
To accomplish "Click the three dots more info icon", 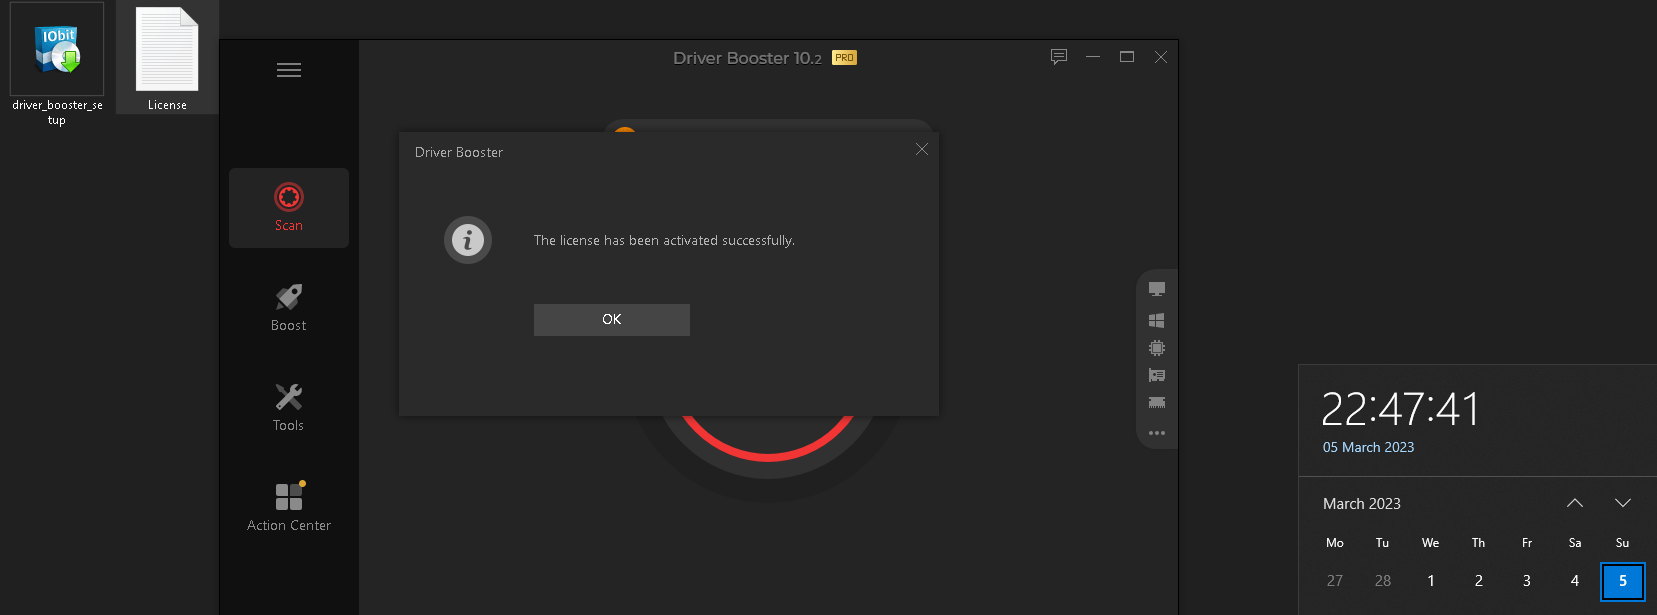I will coord(1157,433).
